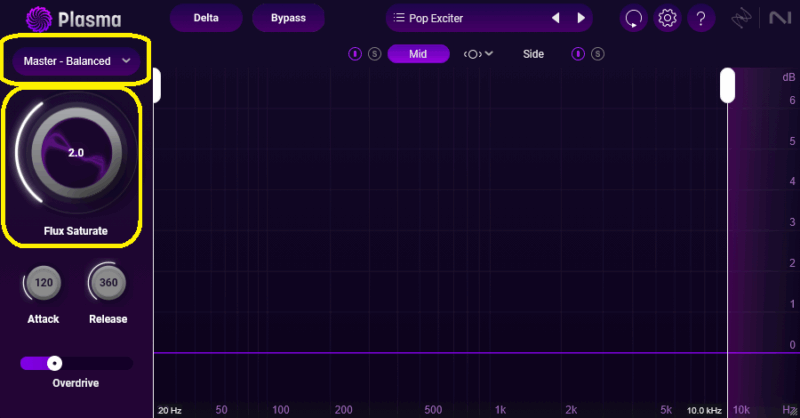Viewport: 800px width, 418px height.
Task: Switch to the Side tab
Action: pyautogui.click(x=533, y=54)
